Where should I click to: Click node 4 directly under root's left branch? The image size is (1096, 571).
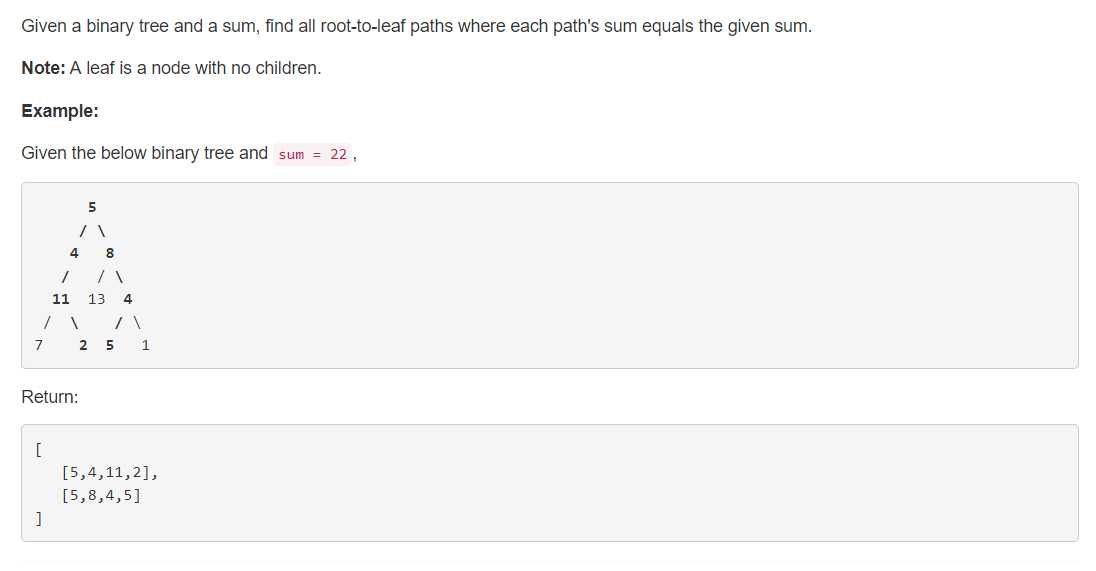tap(74, 254)
